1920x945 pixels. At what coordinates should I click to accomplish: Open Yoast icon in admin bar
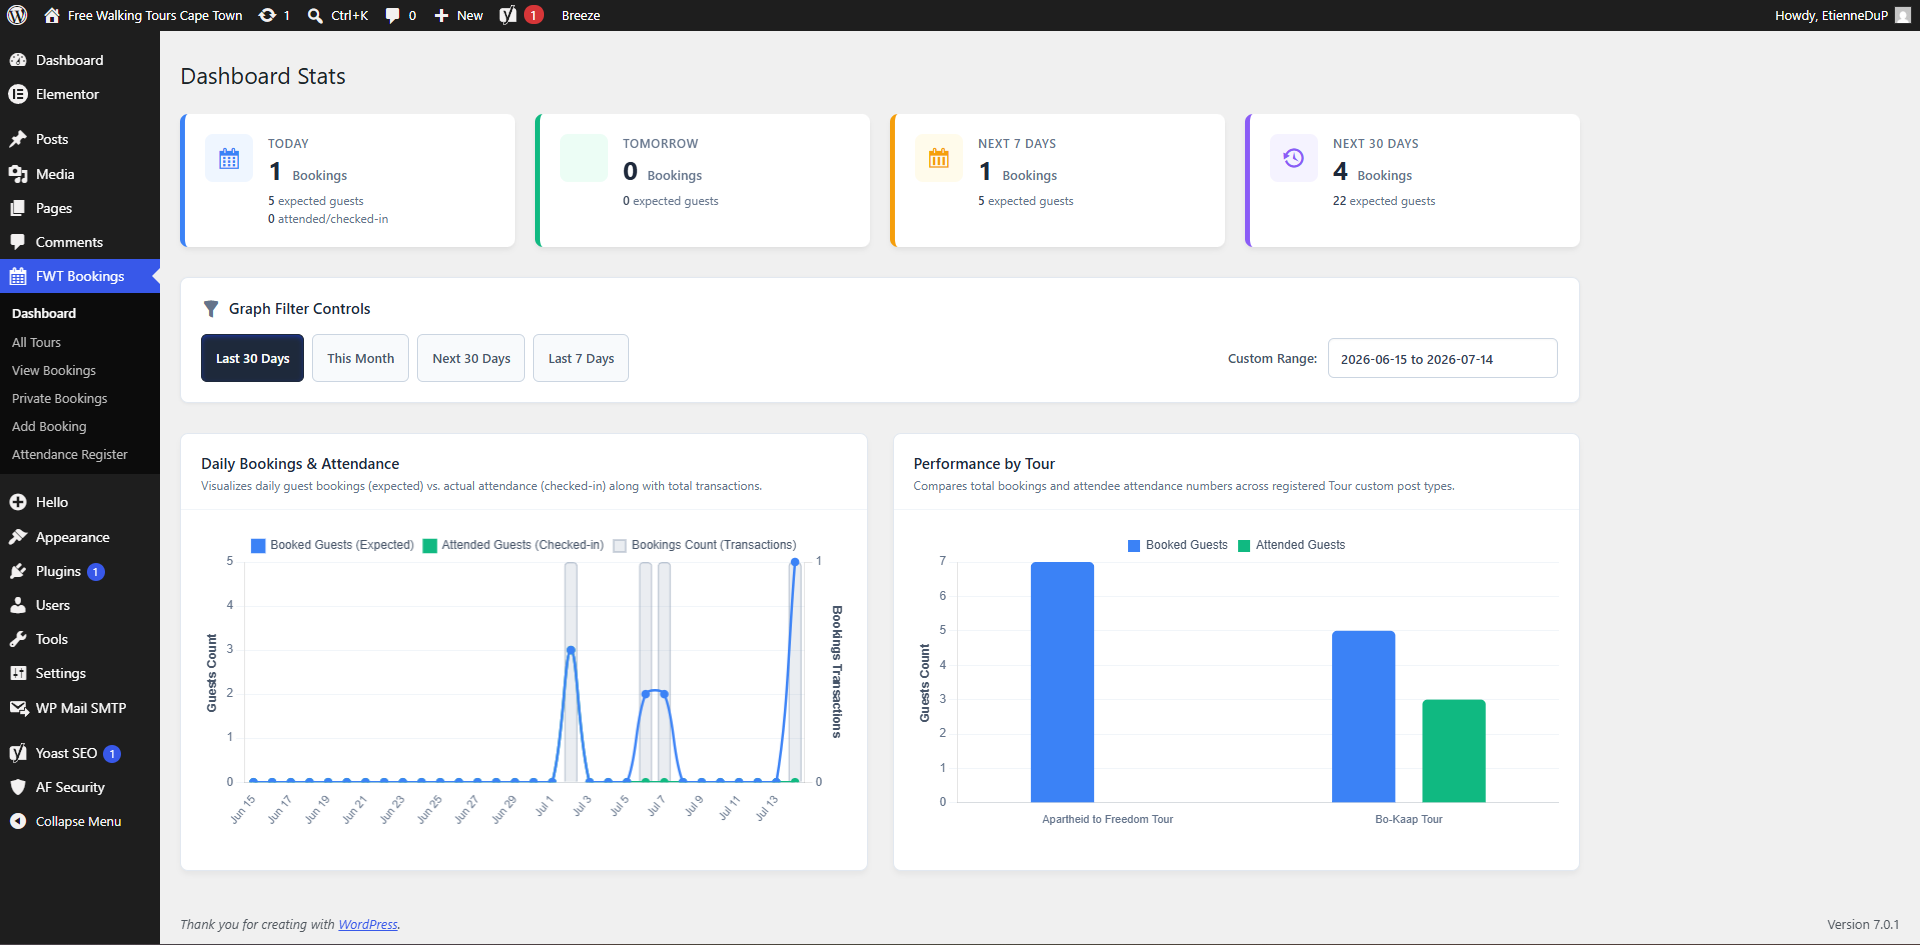click(x=508, y=15)
